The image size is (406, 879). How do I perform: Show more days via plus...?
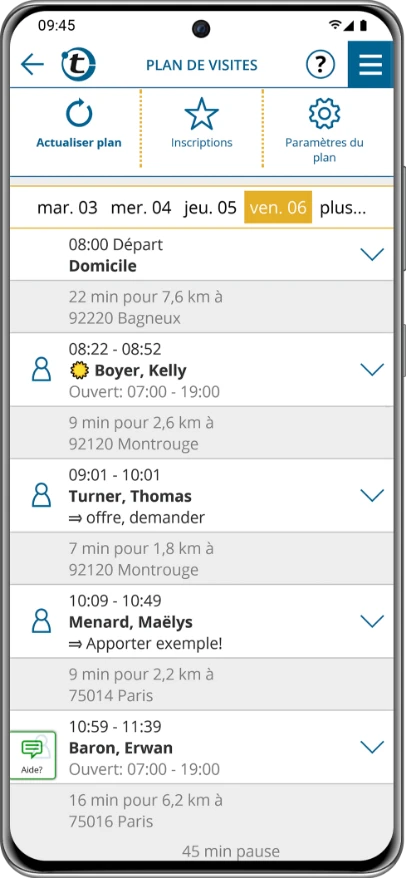tap(343, 208)
